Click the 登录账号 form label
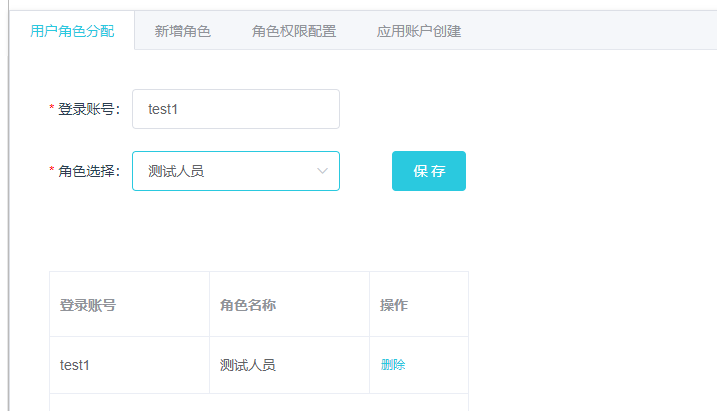 (88, 109)
